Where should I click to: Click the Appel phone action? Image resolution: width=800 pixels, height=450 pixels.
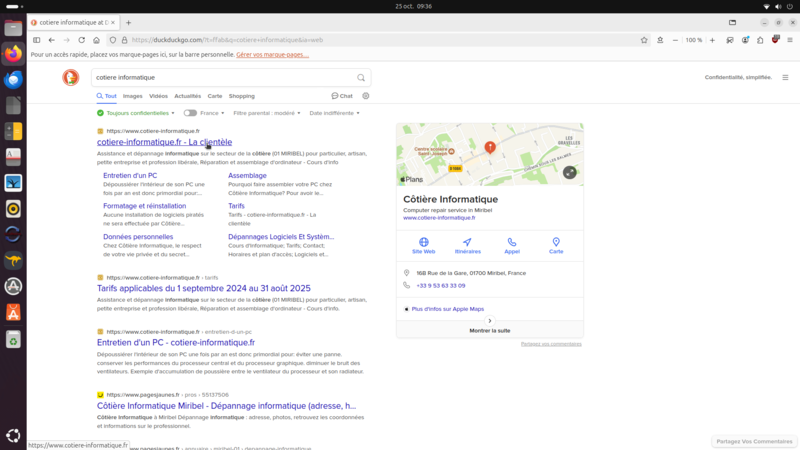coord(512,245)
